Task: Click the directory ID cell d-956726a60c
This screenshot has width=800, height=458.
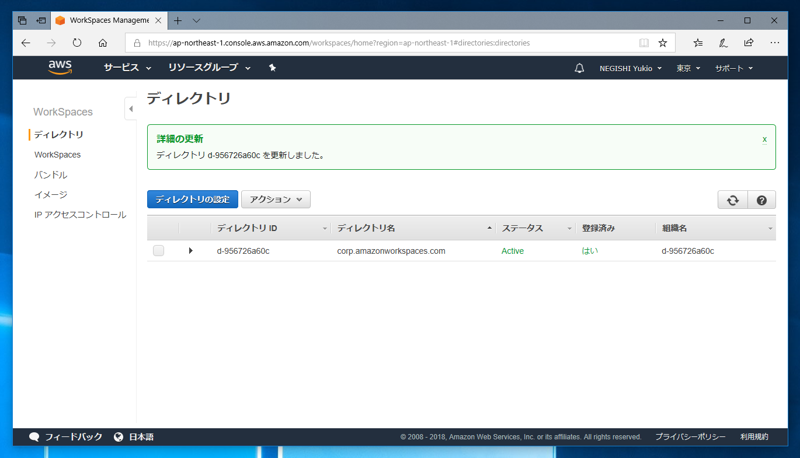Action: point(243,251)
